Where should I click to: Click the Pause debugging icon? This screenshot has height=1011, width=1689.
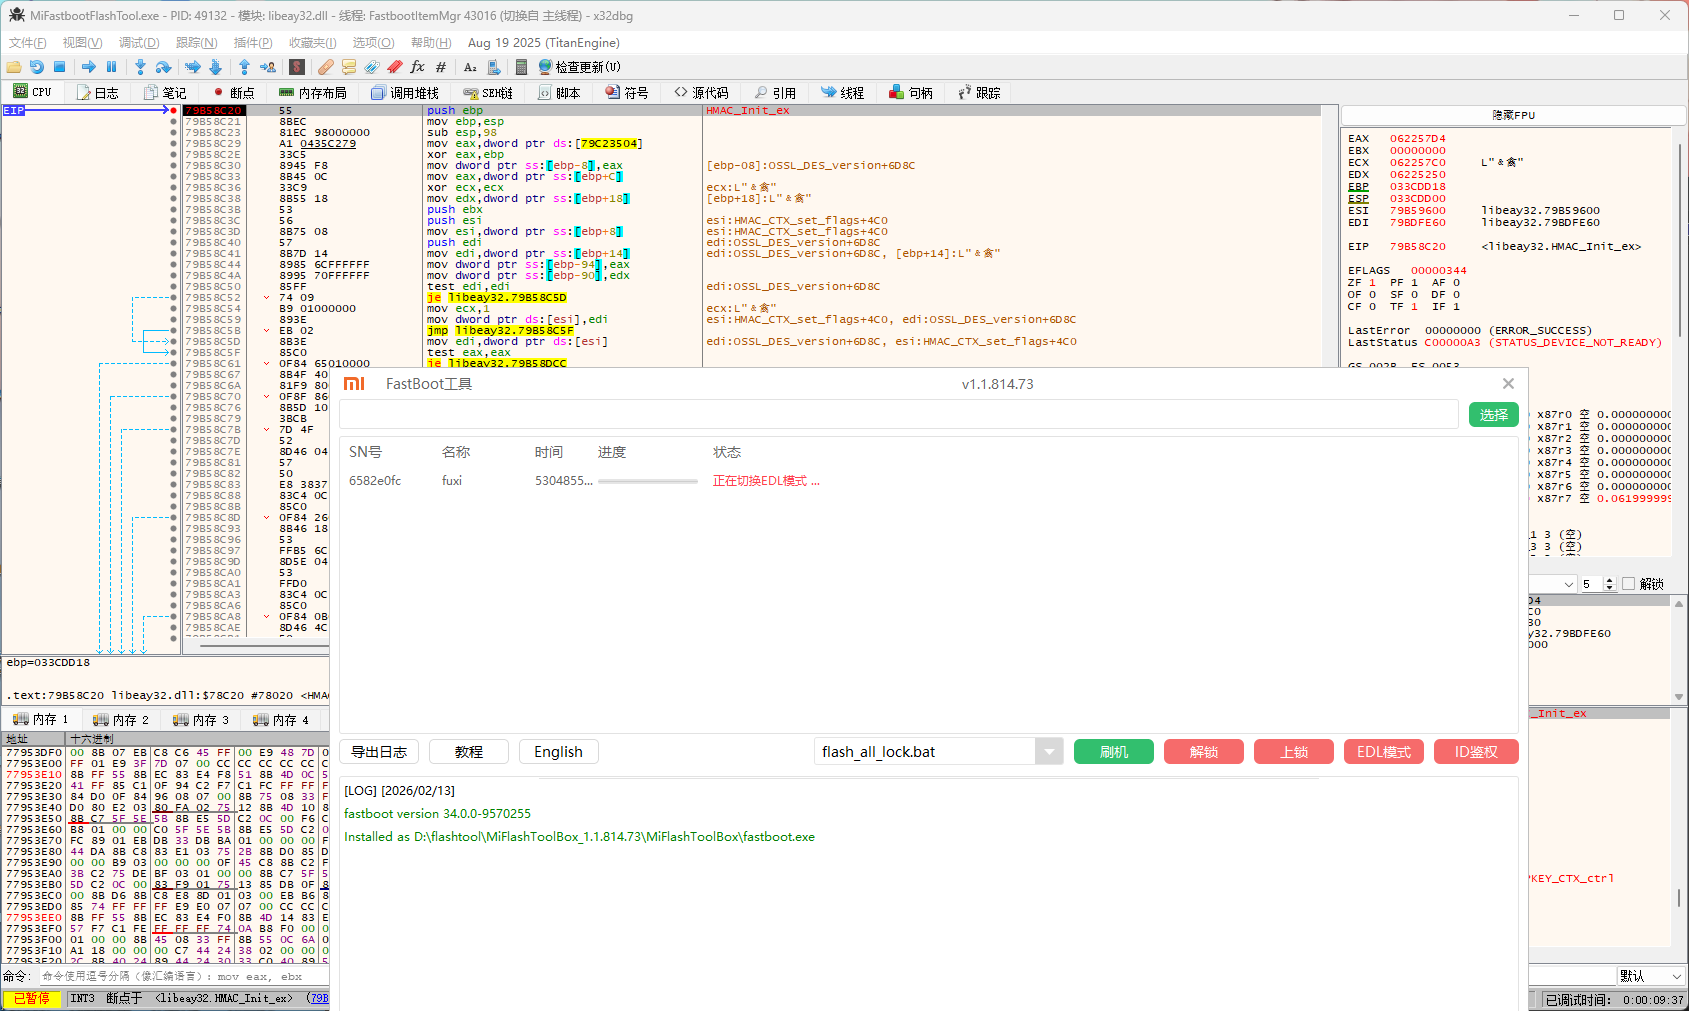coord(111,66)
